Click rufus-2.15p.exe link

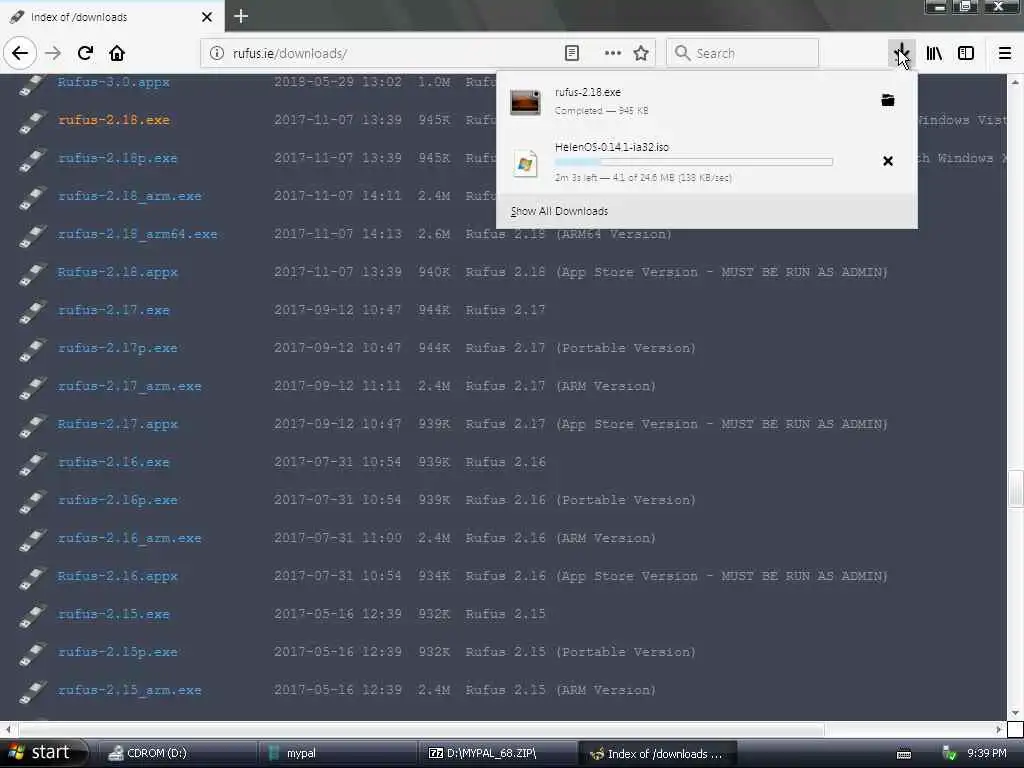tap(118, 652)
